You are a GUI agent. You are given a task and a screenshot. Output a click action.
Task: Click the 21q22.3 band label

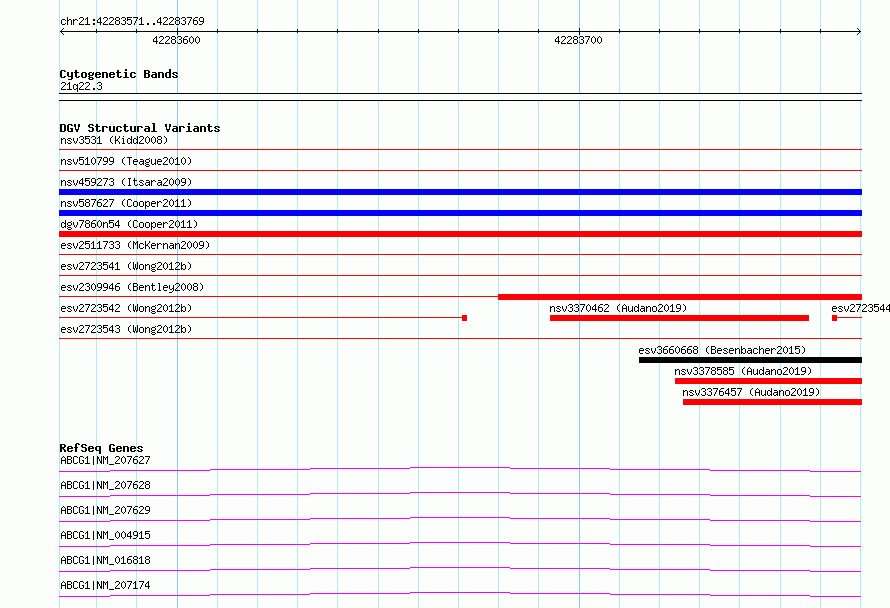(x=81, y=86)
